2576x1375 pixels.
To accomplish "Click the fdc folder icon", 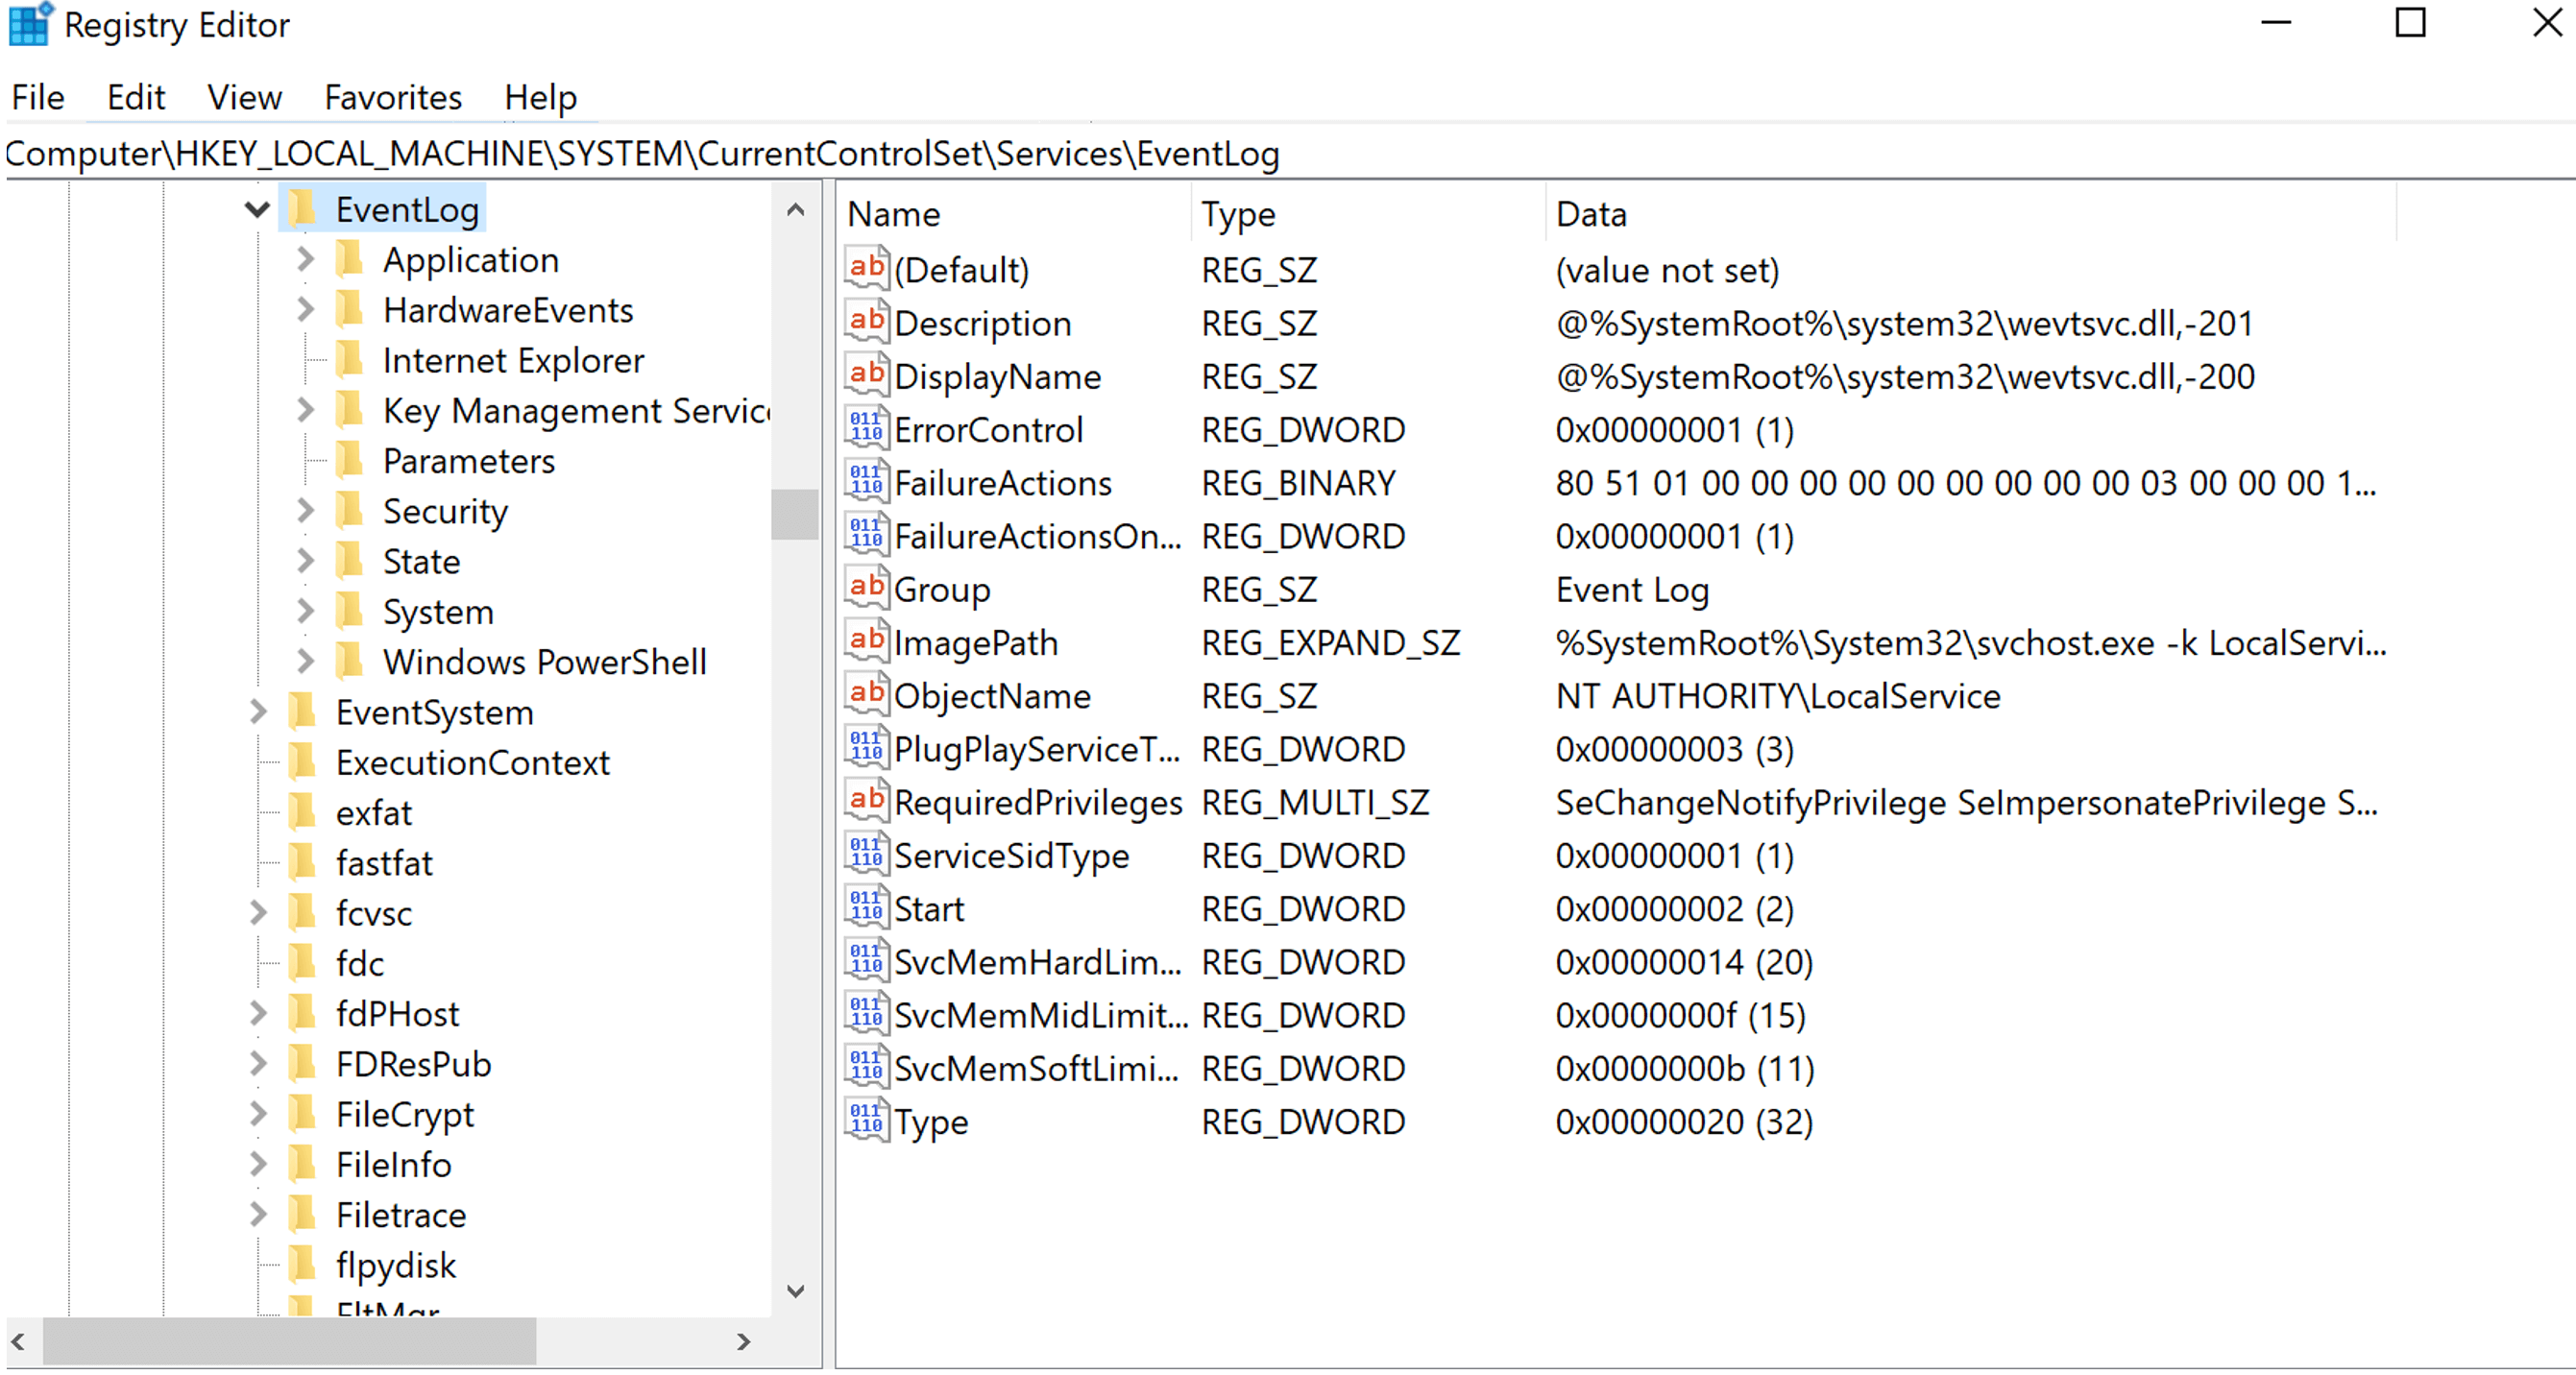I will [x=302, y=962].
